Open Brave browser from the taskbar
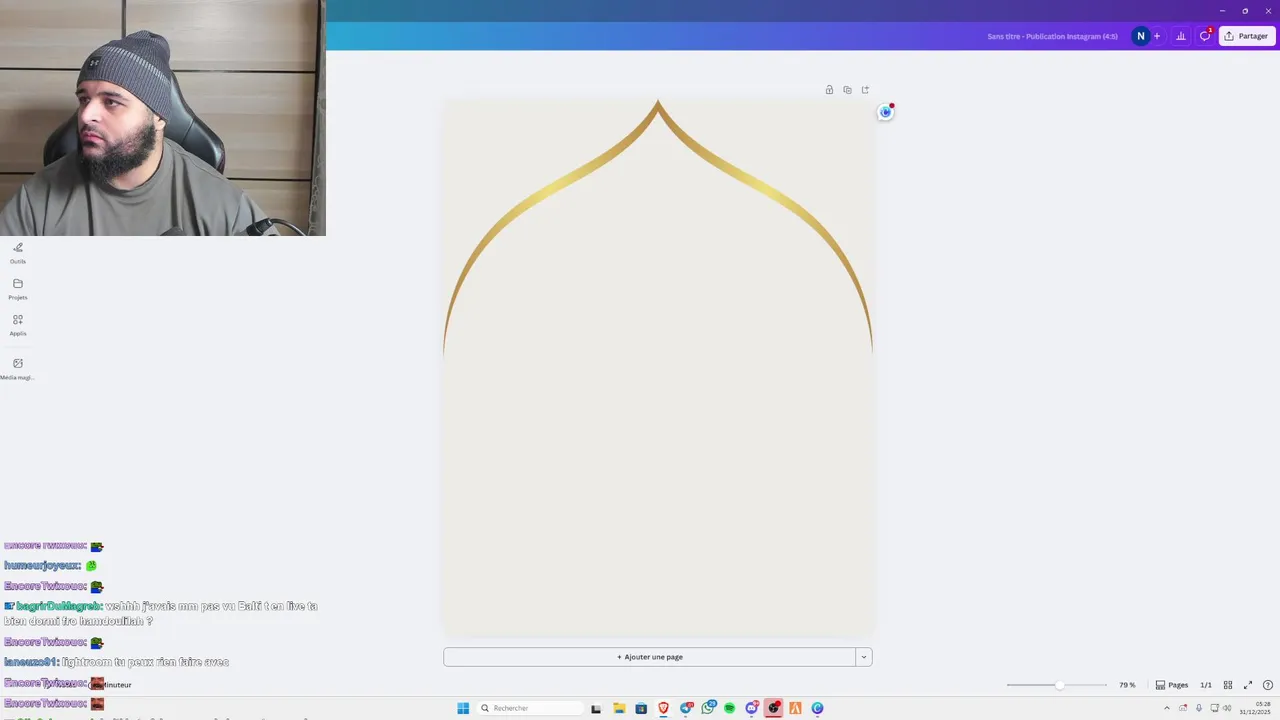This screenshot has height=720, width=1280. pyautogui.click(x=663, y=708)
